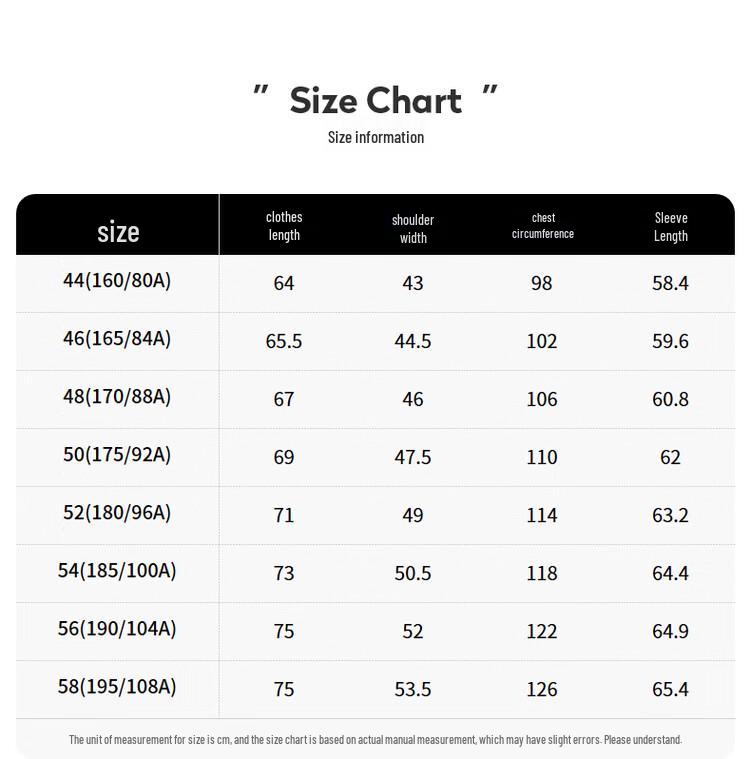
Task: Click the chest circumference value 114
Action: (x=542, y=515)
